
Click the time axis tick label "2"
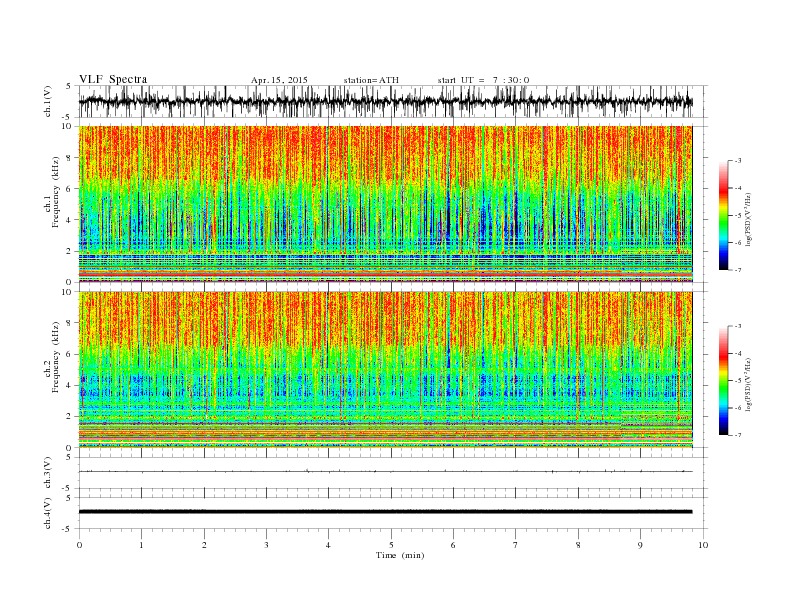tap(204, 545)
